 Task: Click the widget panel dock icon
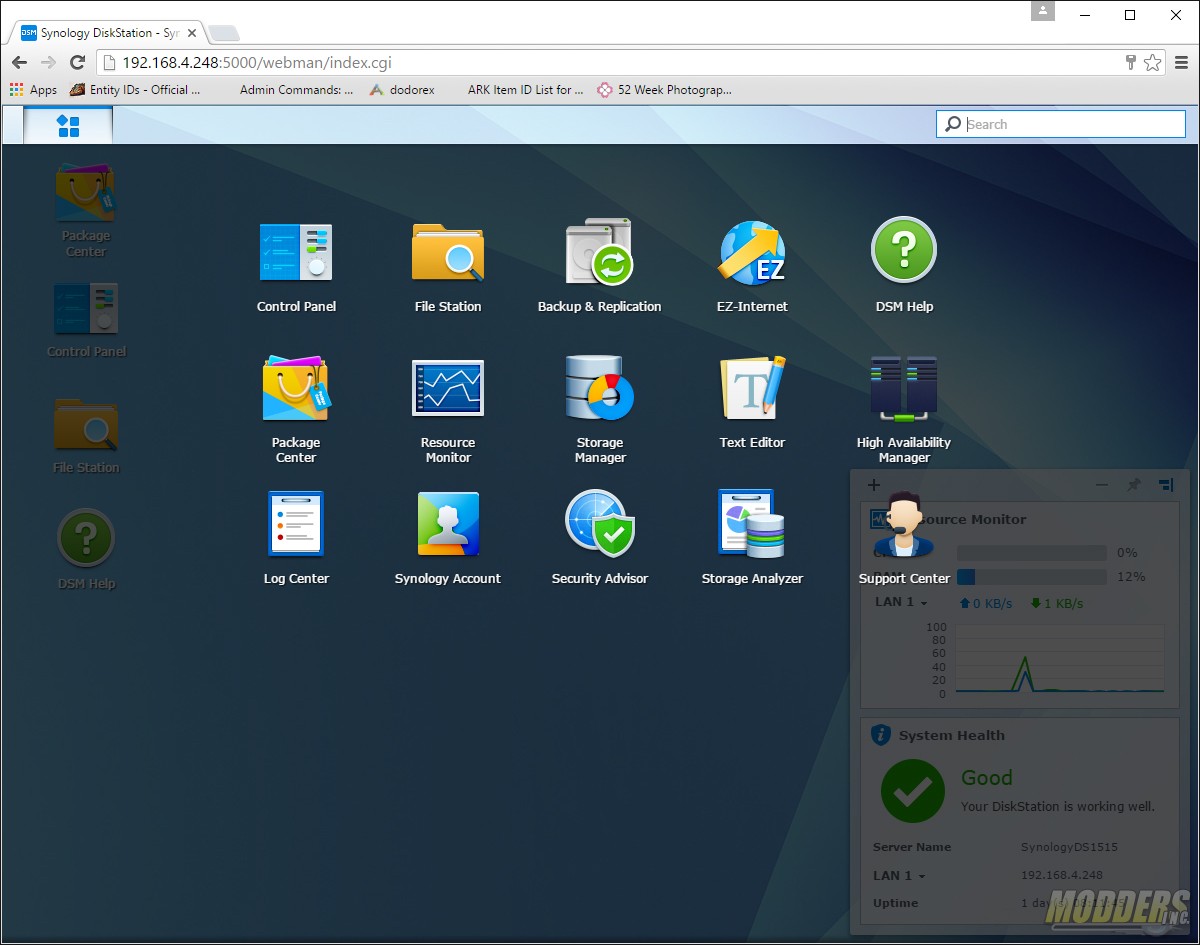[1166, 485]
